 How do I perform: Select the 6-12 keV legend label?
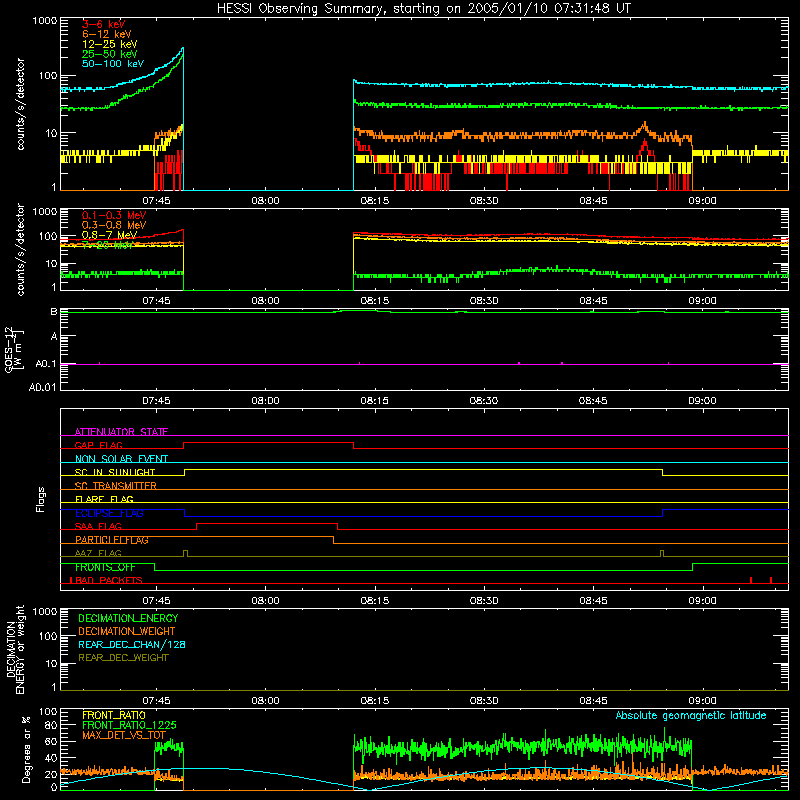coord(107,34)
